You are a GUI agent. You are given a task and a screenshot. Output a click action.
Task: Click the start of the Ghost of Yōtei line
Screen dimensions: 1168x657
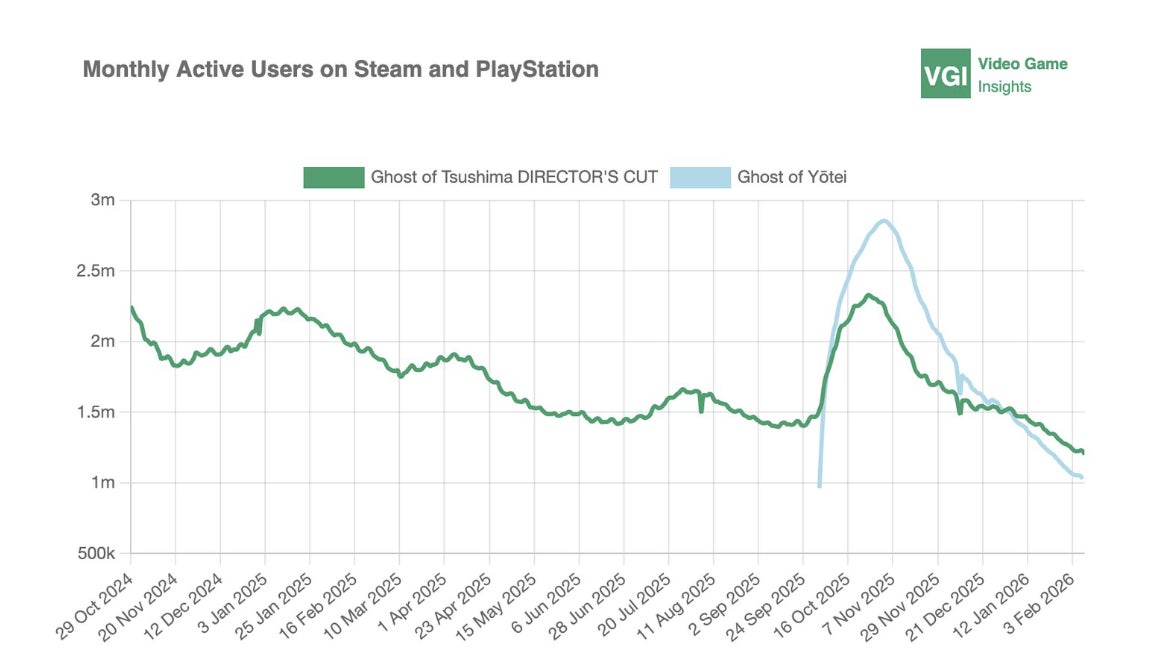819,486
